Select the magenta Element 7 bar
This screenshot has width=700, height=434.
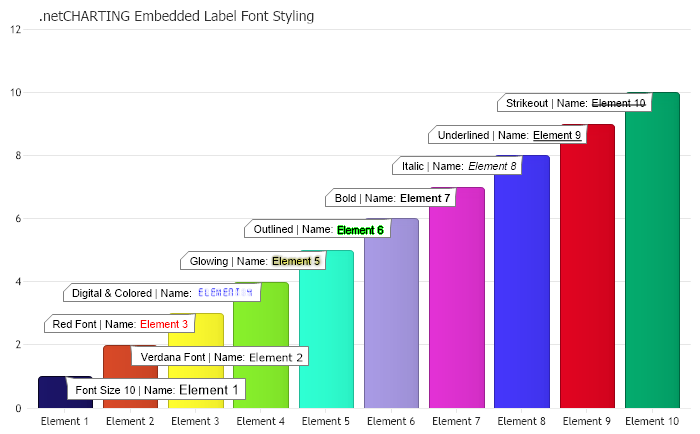[457, 300]
